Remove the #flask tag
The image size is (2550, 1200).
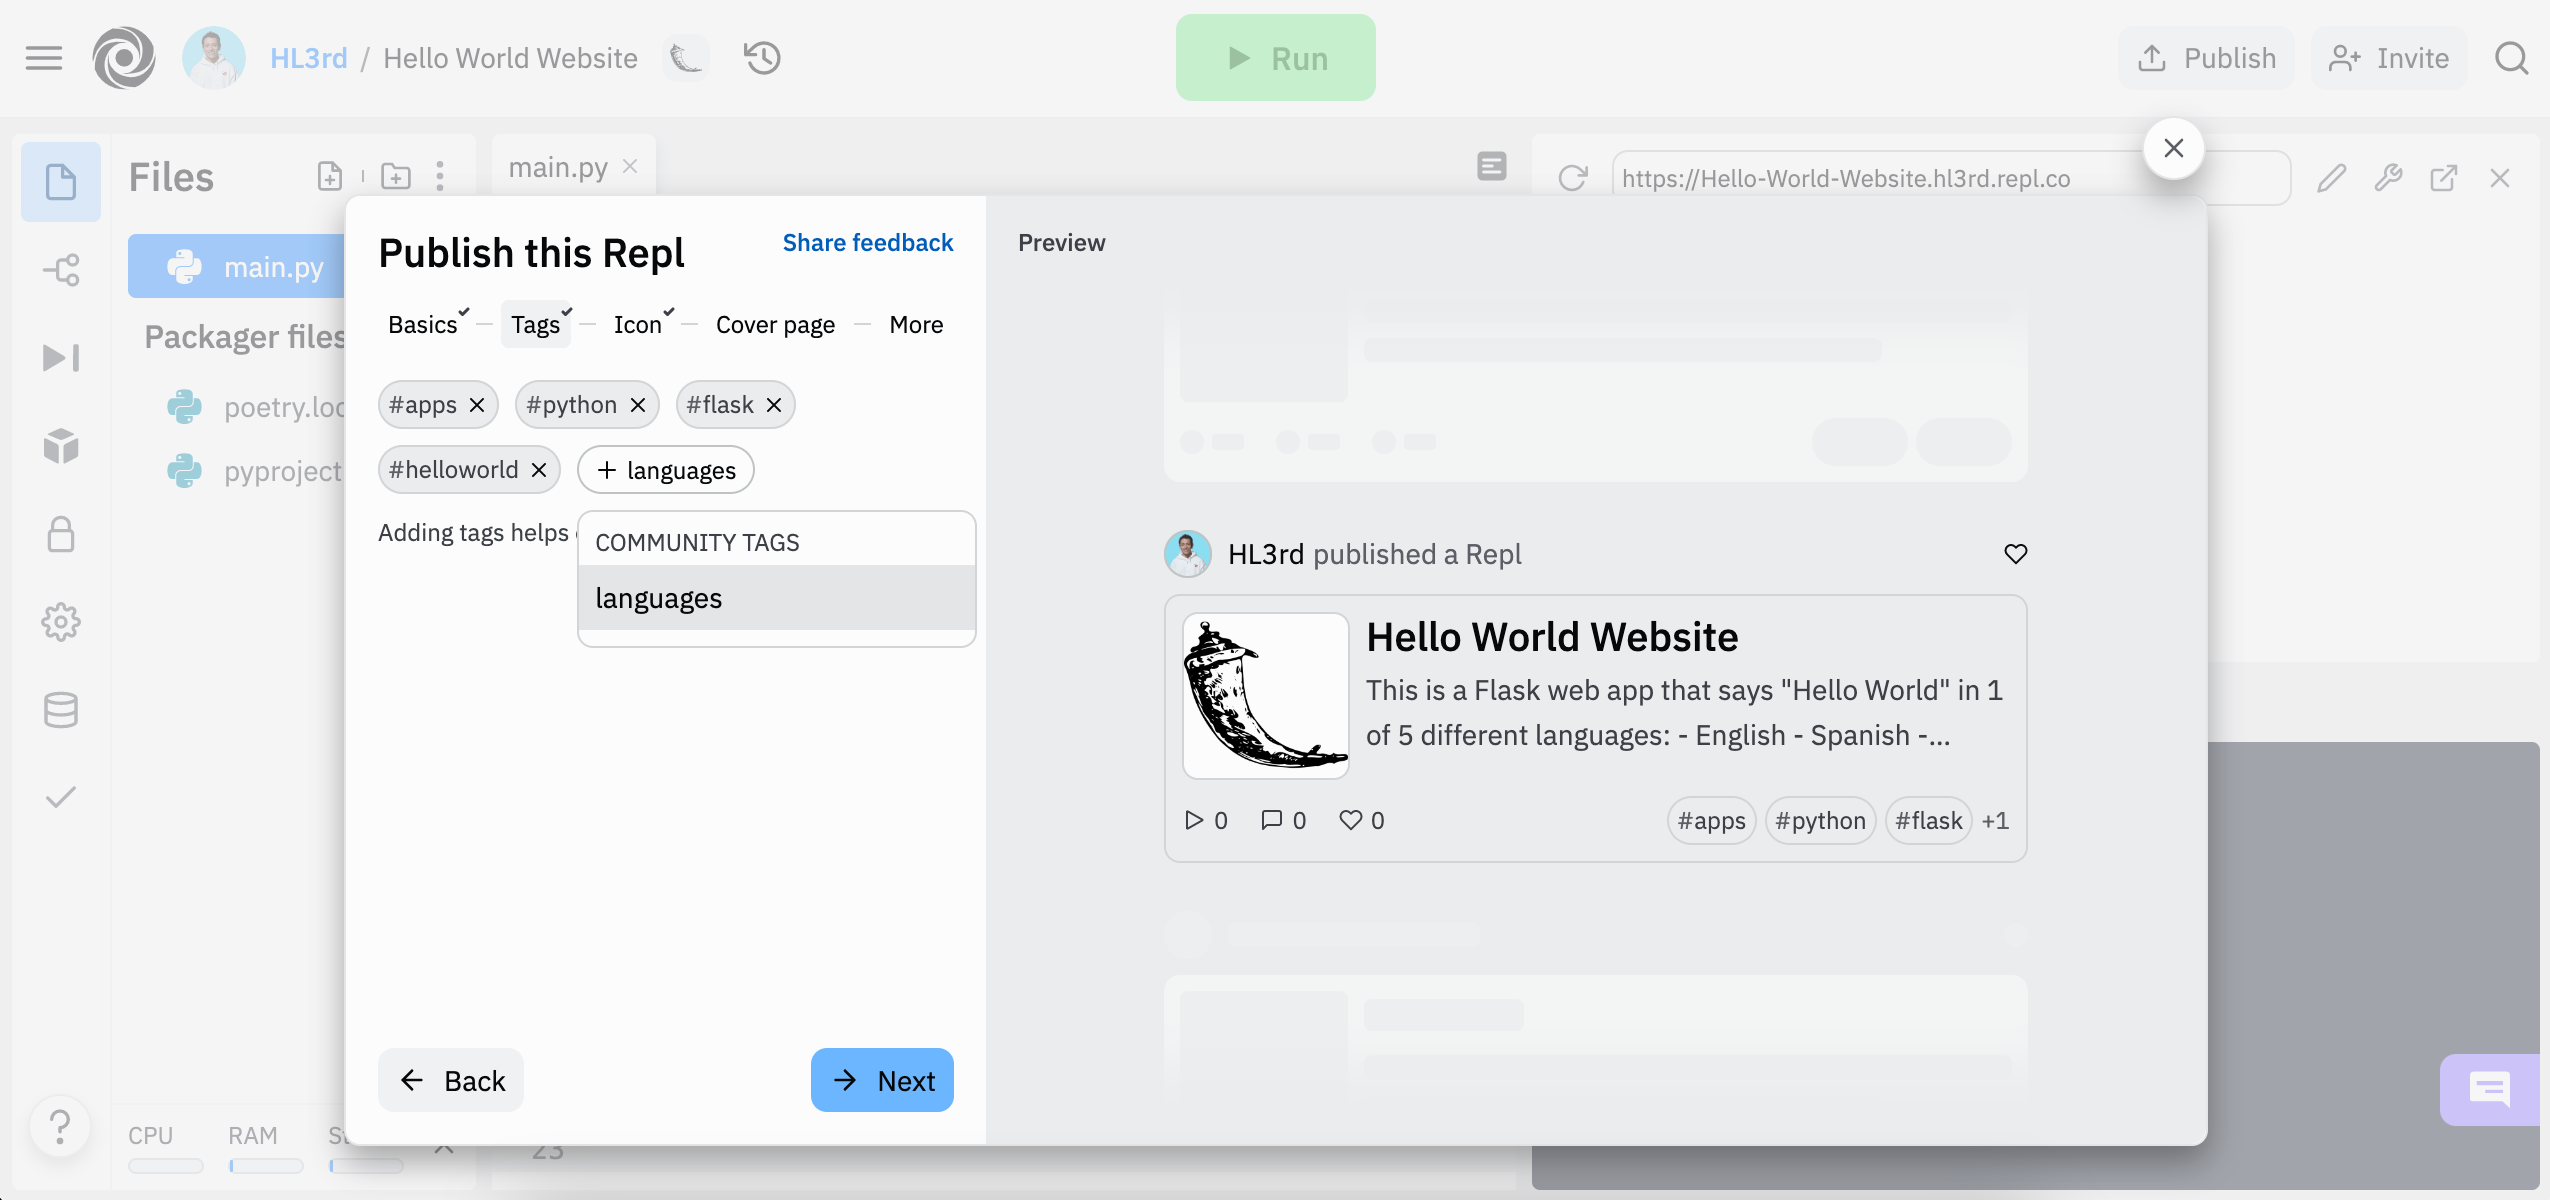774,405
